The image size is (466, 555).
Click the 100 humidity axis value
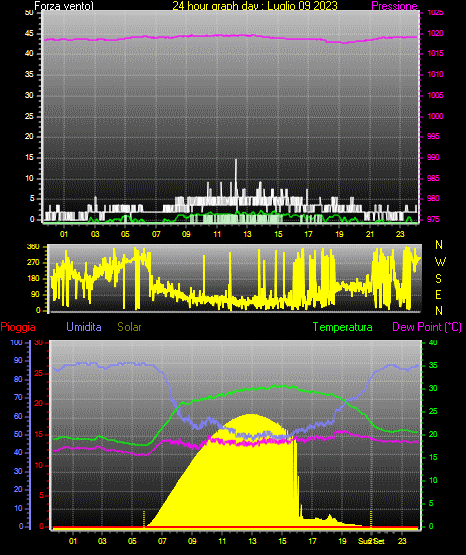[16, 342]
